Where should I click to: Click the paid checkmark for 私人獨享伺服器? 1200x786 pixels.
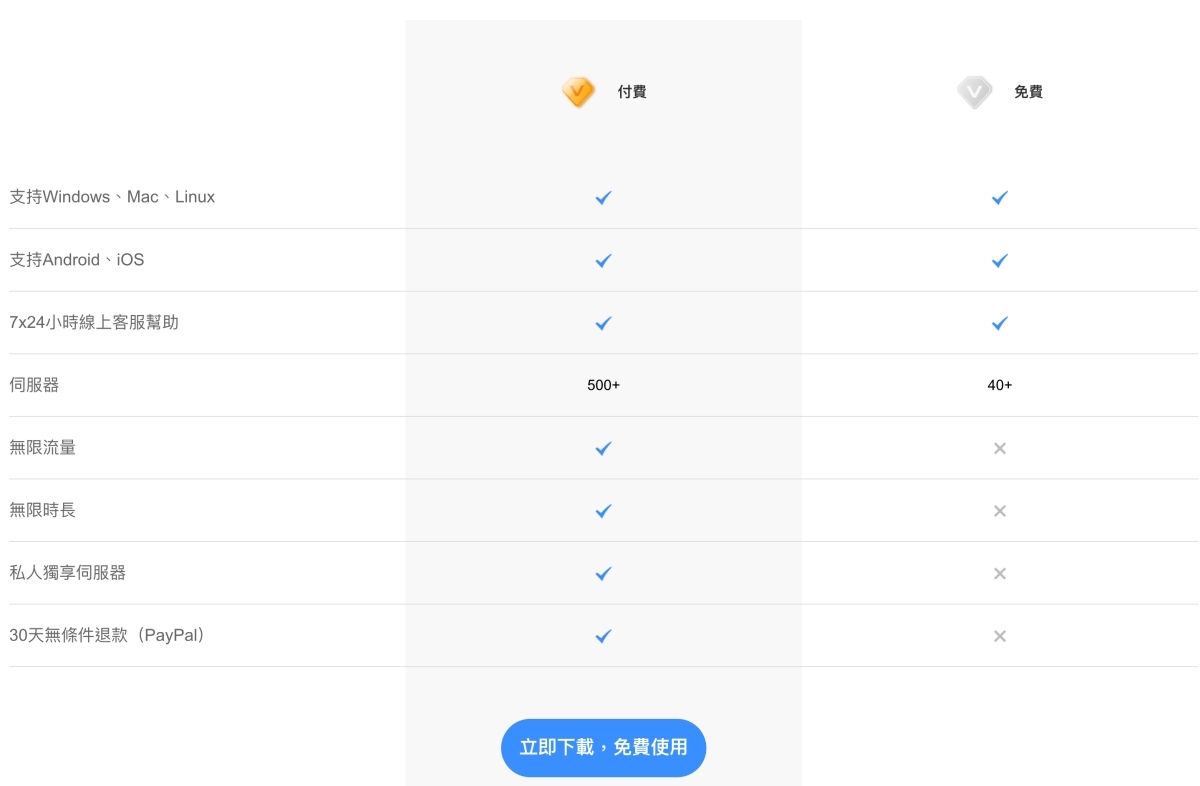603,574
